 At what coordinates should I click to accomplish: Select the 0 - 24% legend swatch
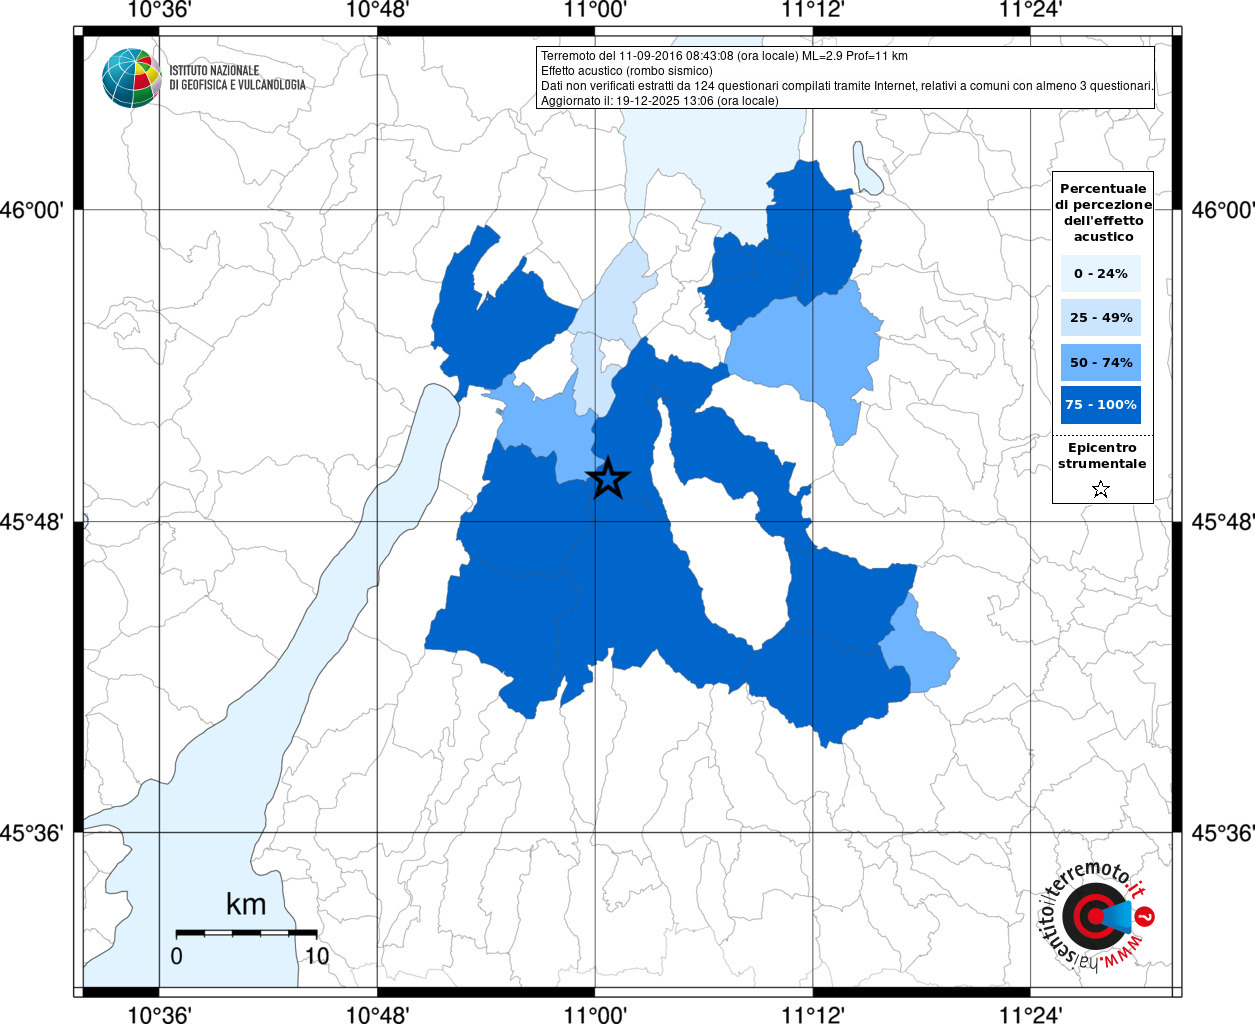(1100, 274)
